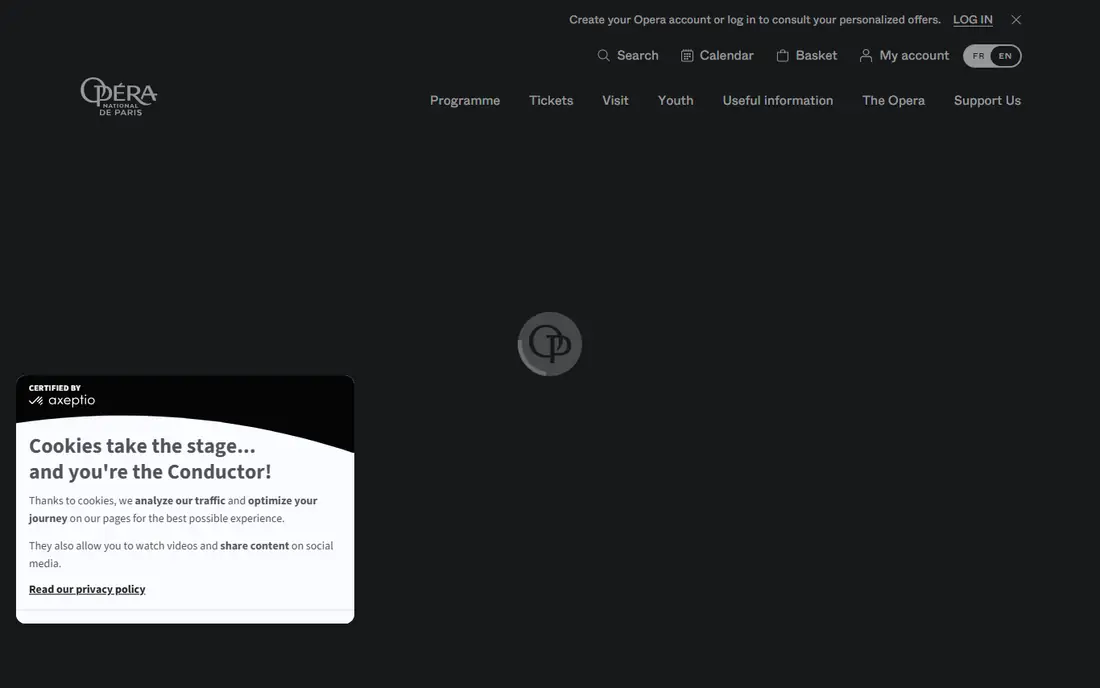This screenshot has width=1100, height=688.
Task: Open the Visit menu
Action: [615, 100]
